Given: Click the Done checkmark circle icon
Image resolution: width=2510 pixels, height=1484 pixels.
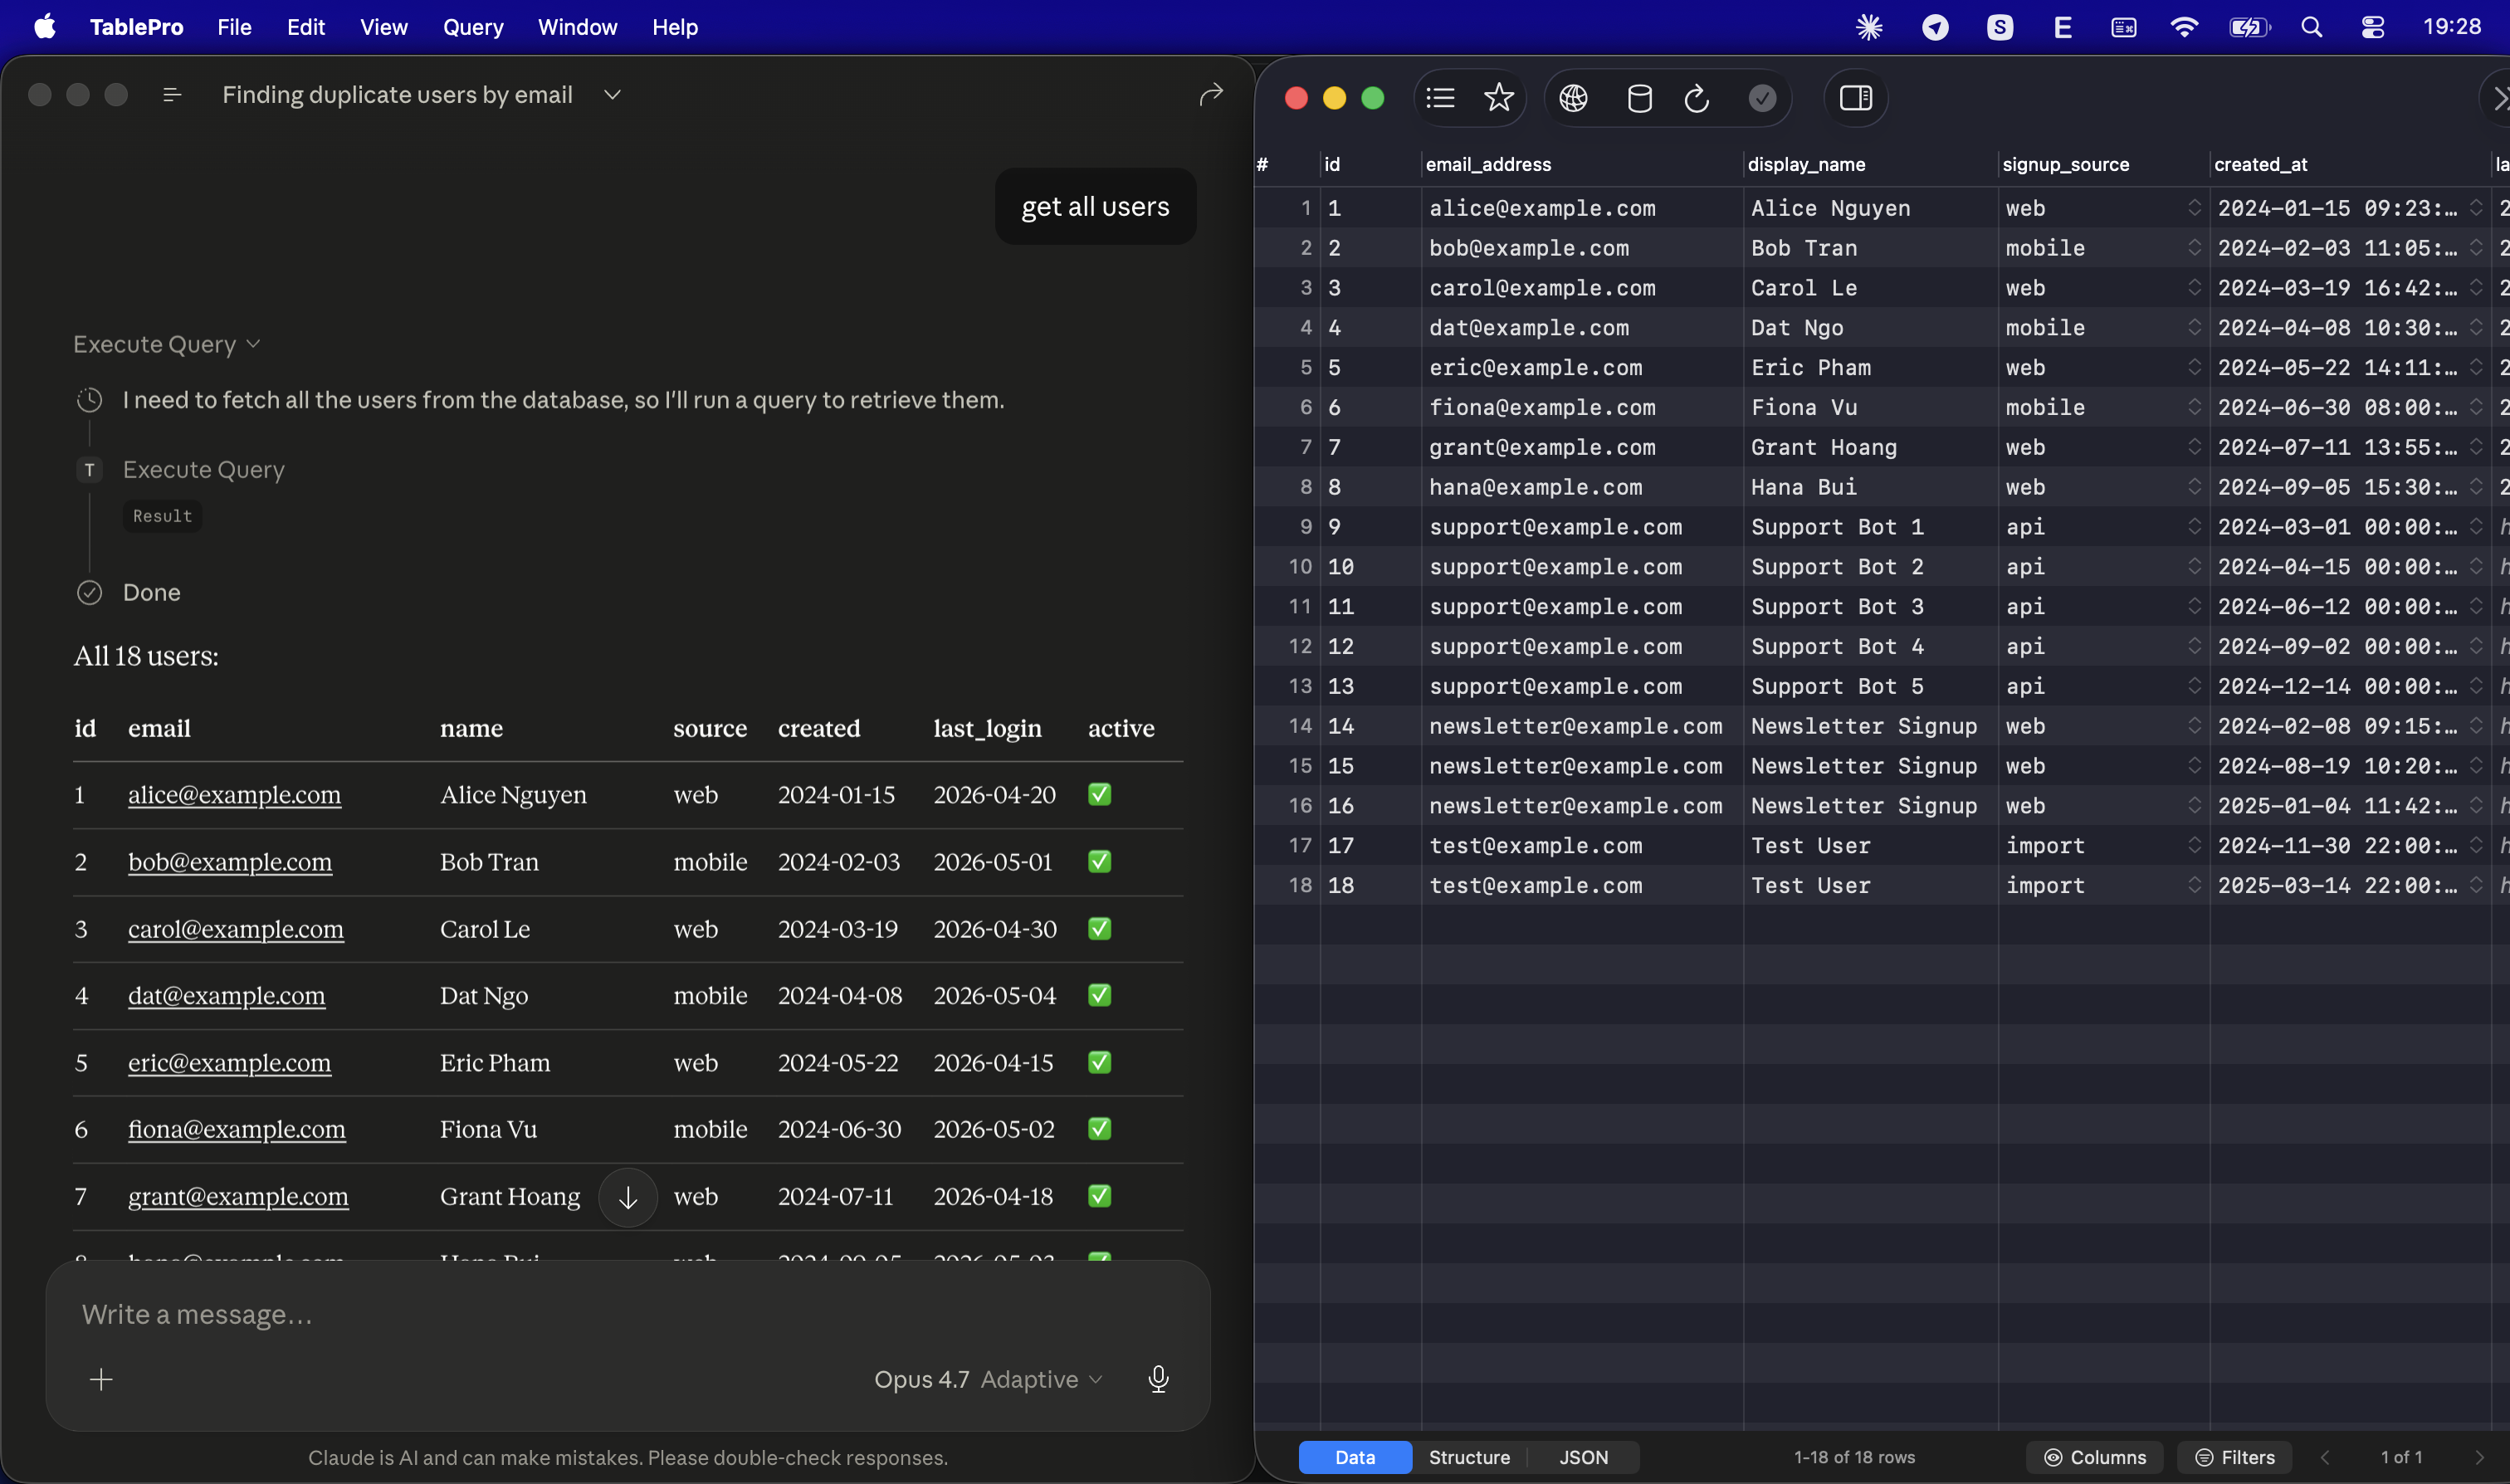Looking at the screenshot, I should 89,593.
